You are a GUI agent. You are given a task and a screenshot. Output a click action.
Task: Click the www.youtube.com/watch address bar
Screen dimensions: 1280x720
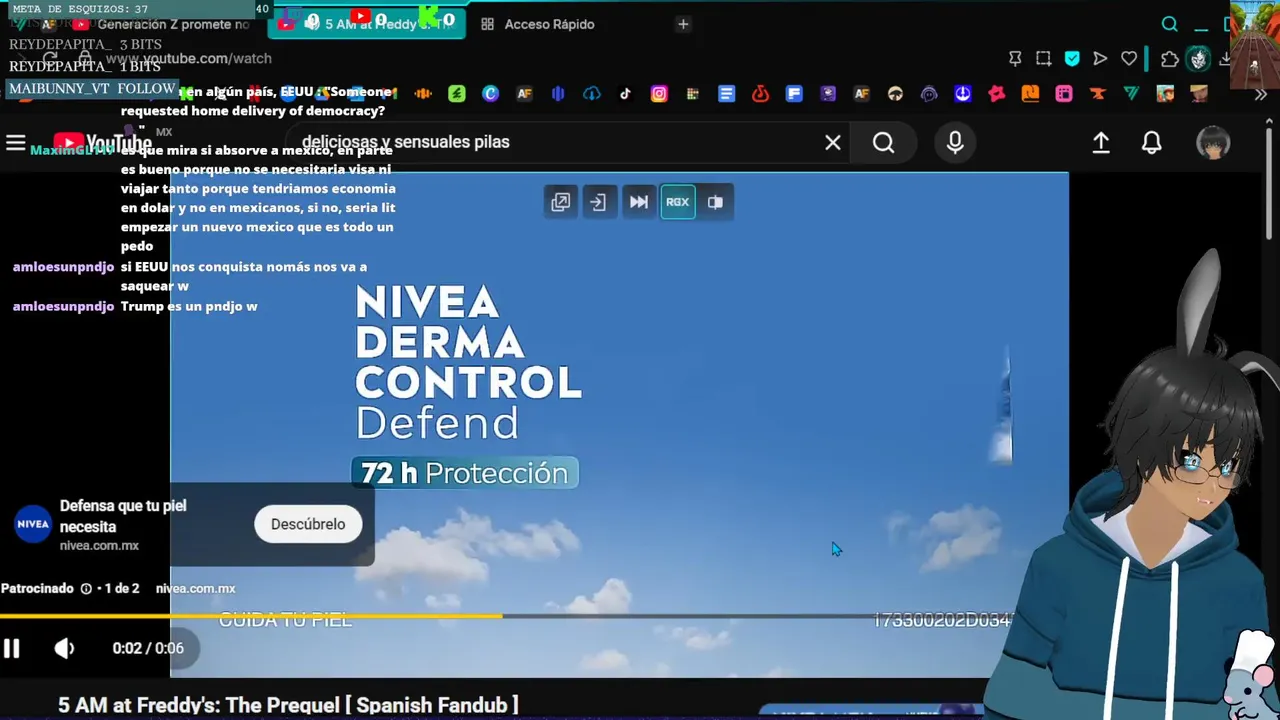tap(189, 59)
